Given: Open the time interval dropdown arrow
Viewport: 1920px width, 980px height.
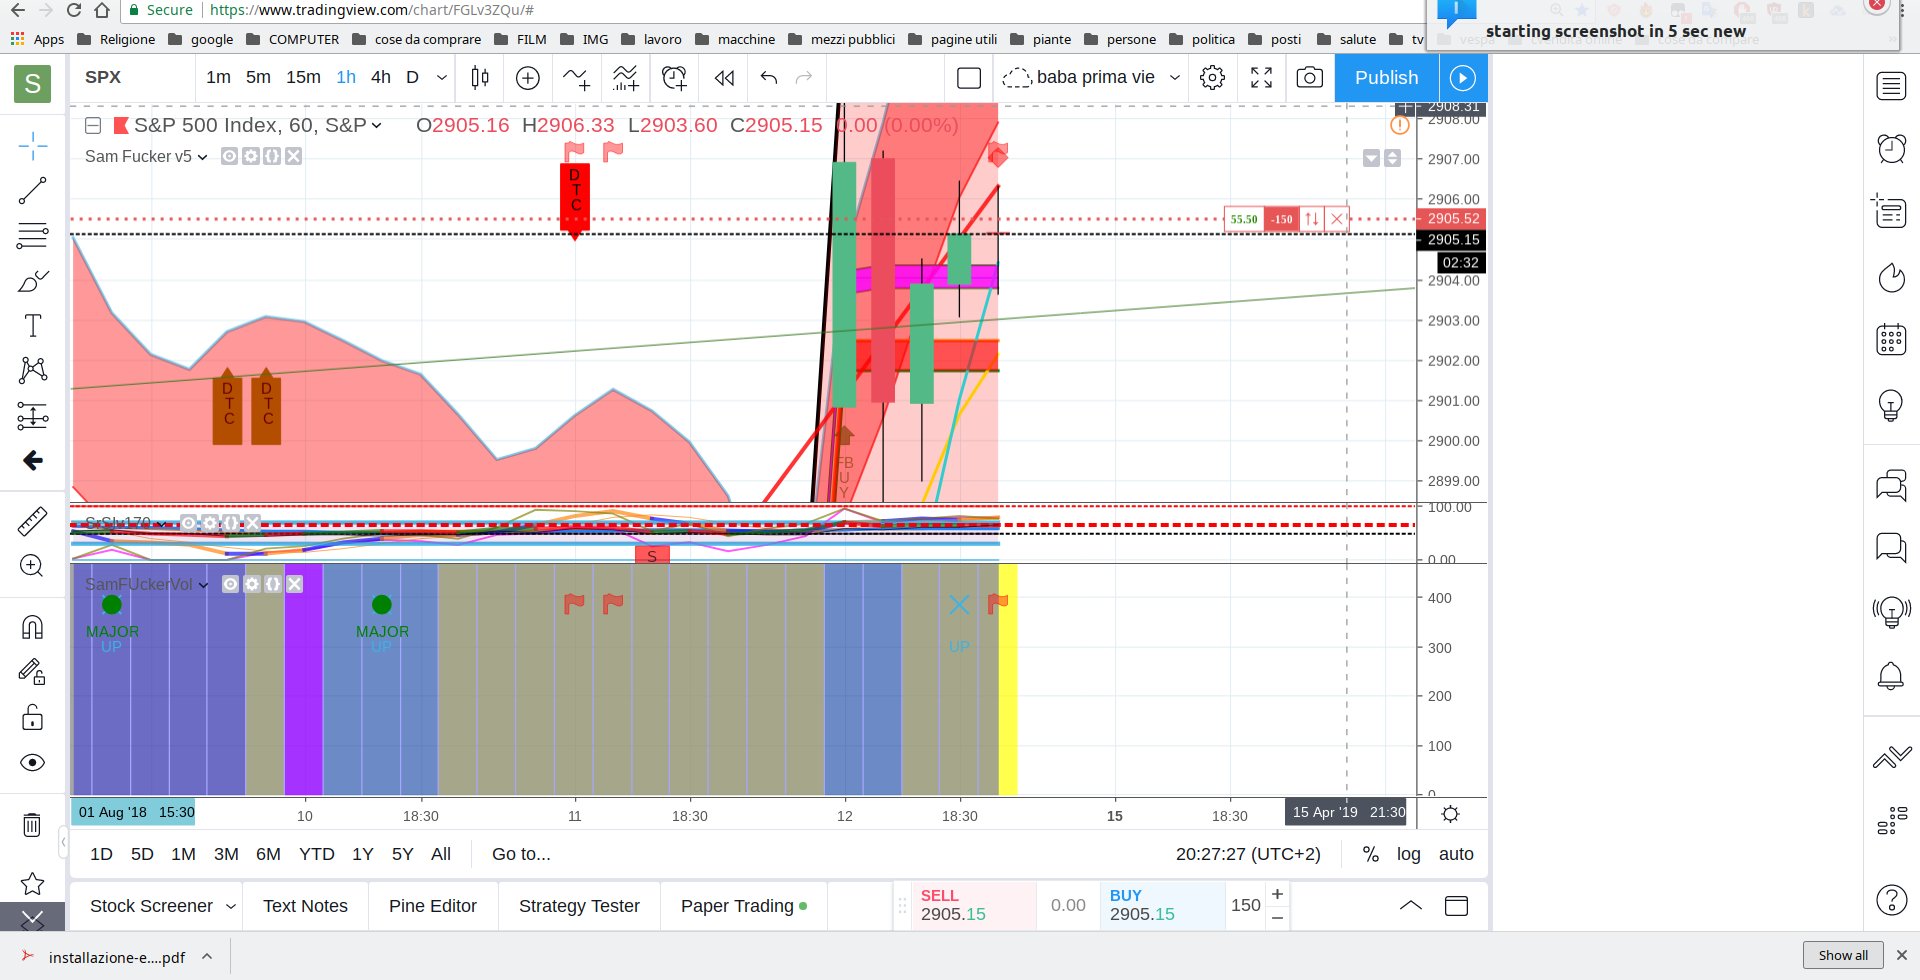Looking at the screenshot, I should (x=441, y=77).
